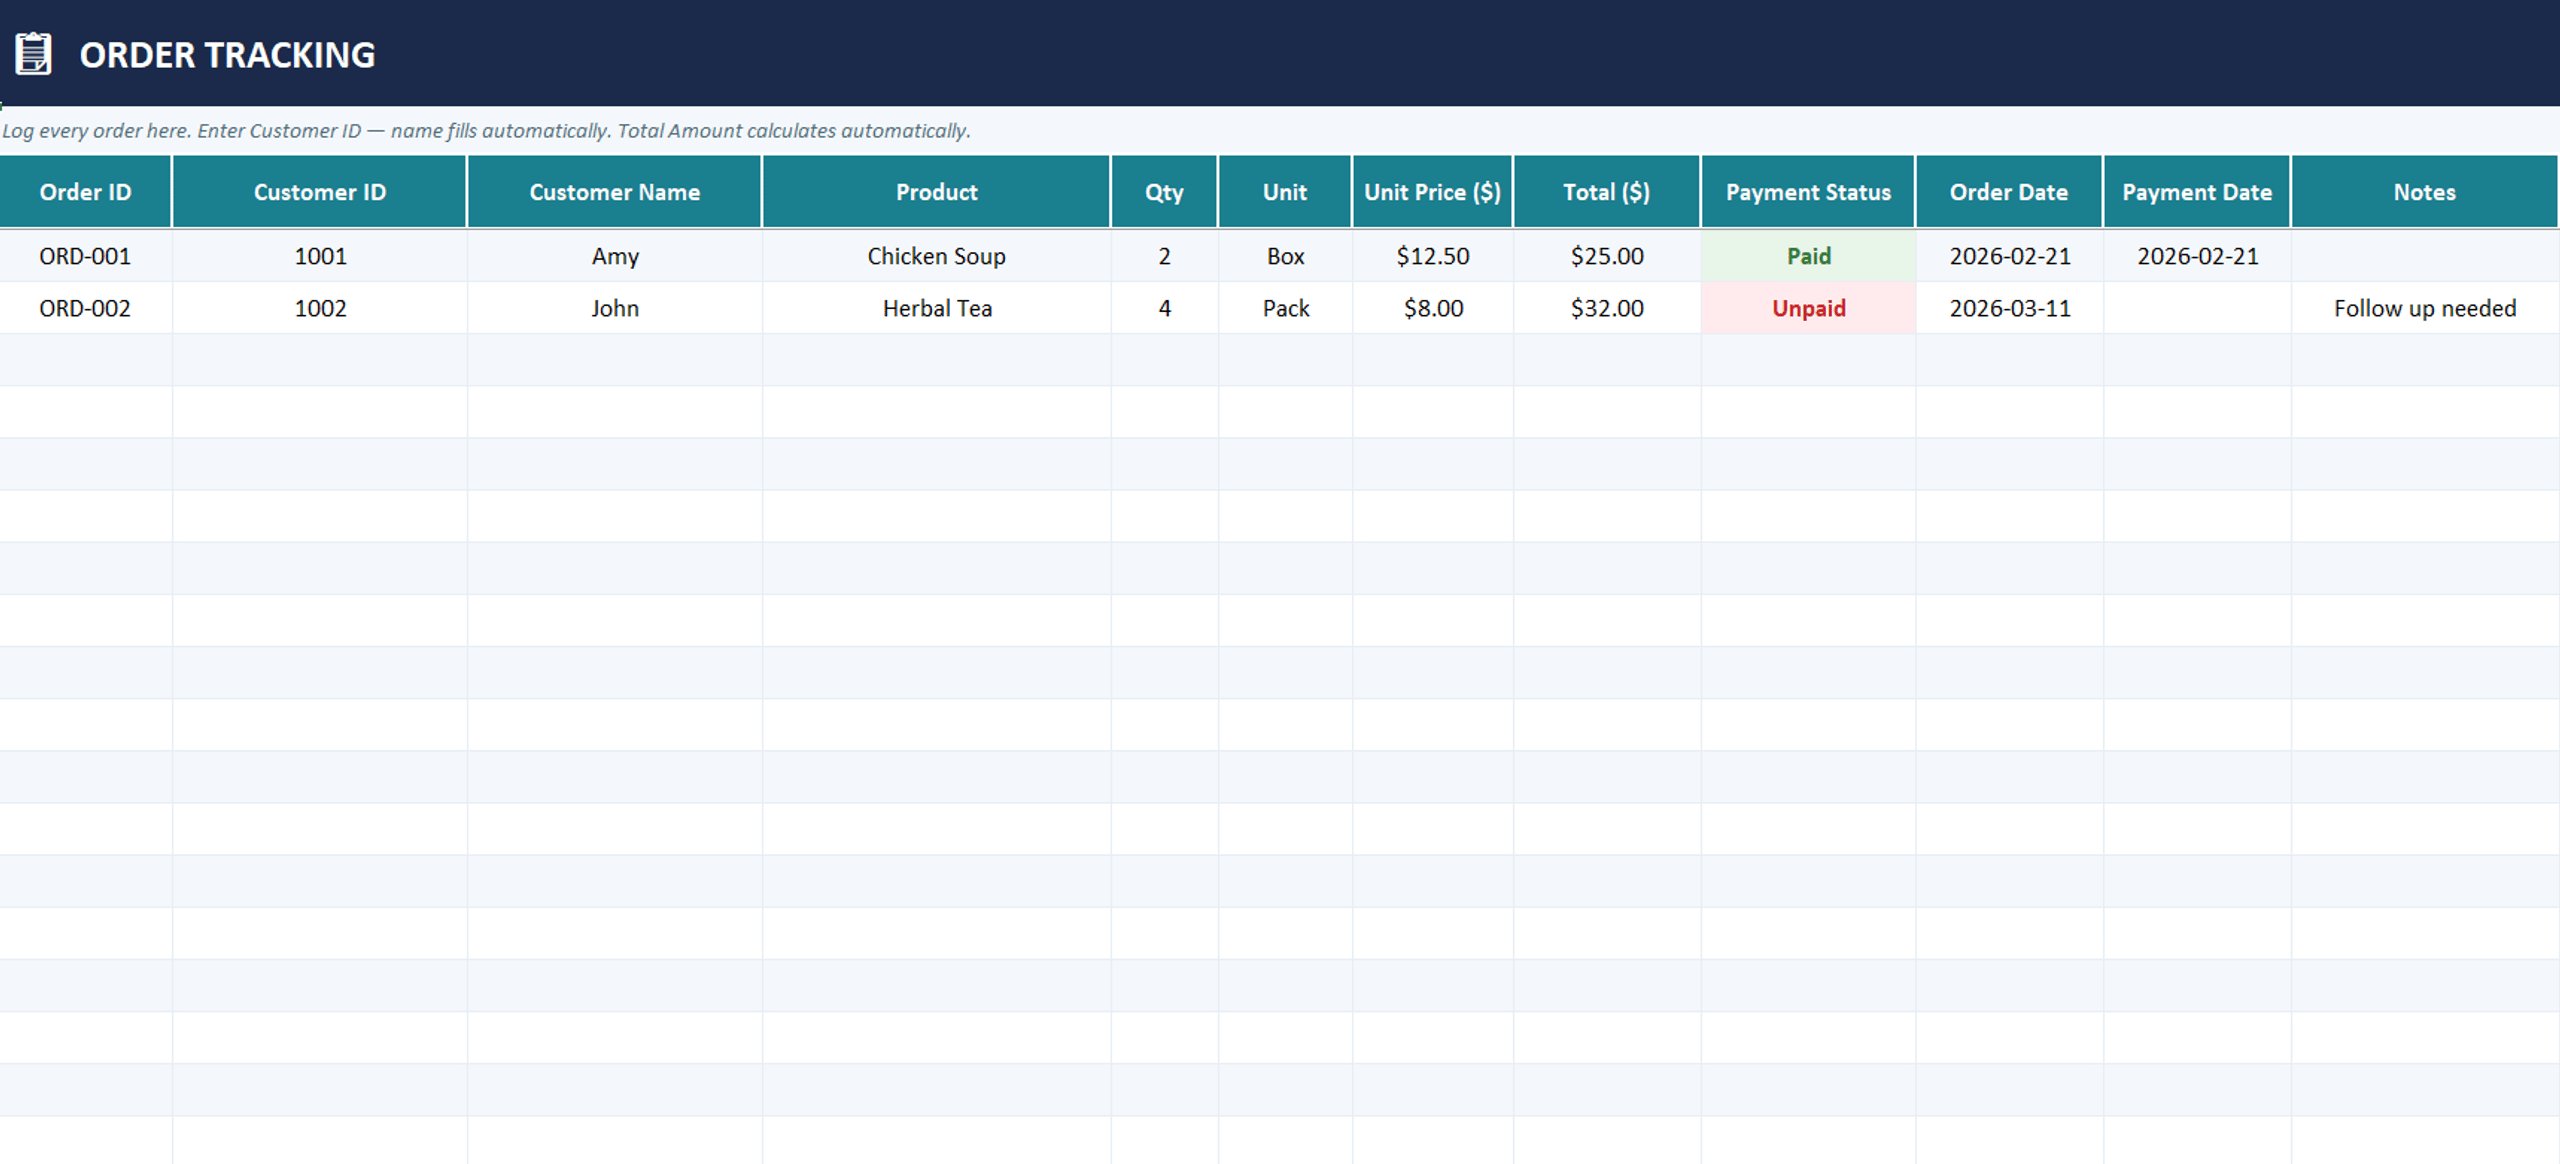Click the empty payment date cell for ORD-002
The height and width of the screenshot is (1164, 2560).
point(2197,308)
